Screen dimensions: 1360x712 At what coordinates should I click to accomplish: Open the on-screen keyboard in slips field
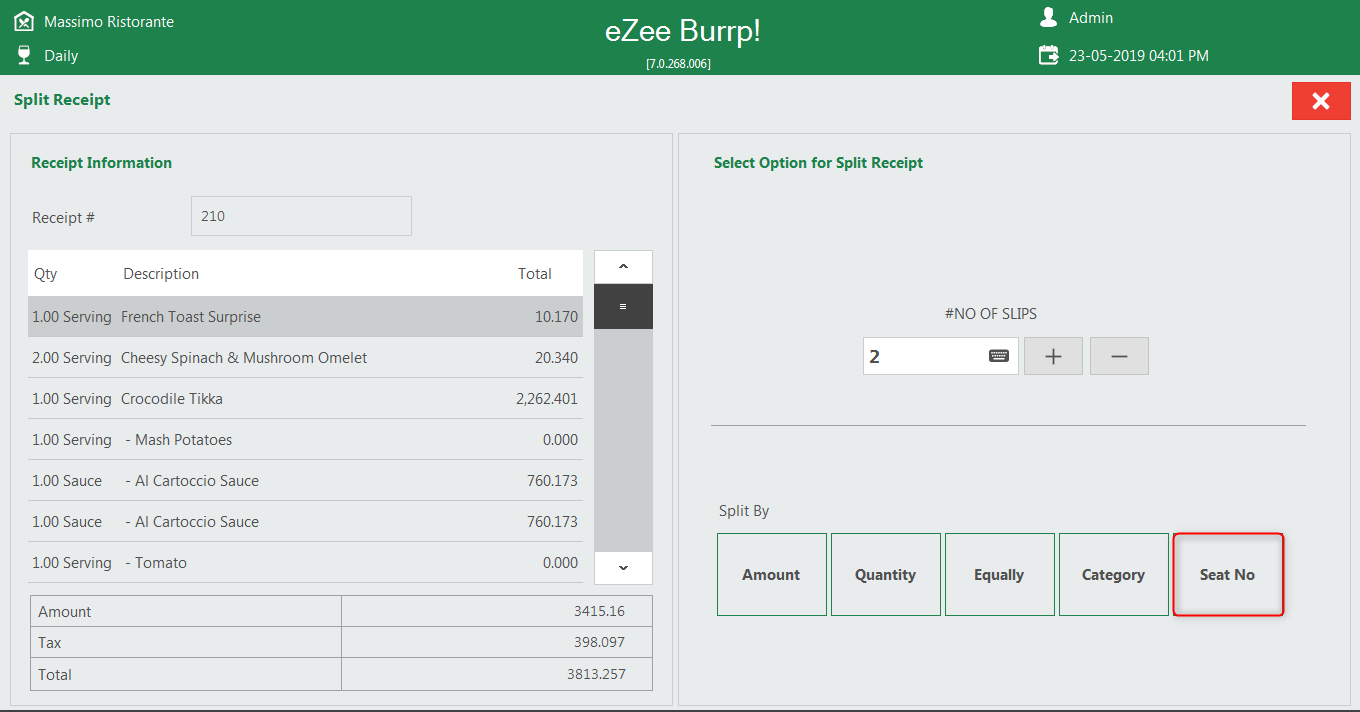click(998, 356)
